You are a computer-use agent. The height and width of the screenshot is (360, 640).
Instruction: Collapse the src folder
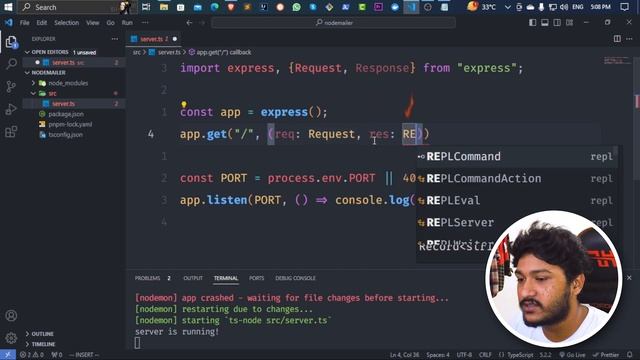(75, 93)
